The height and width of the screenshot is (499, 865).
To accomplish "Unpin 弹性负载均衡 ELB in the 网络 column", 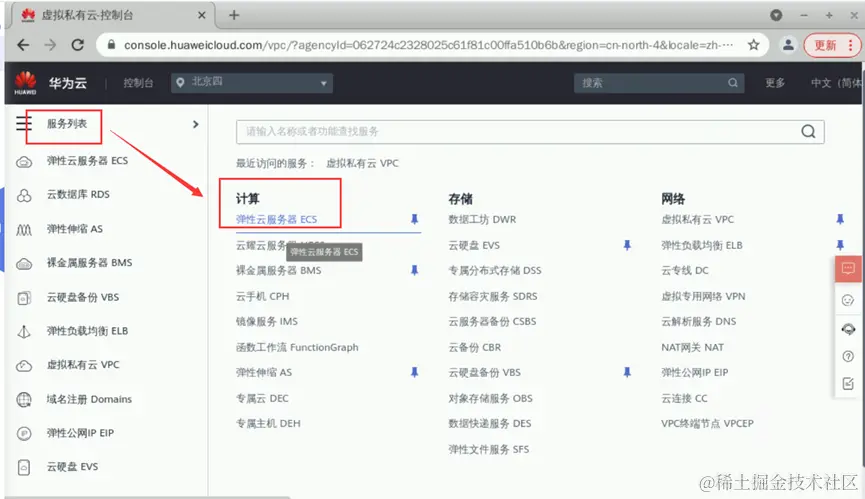I will [x=840, y=245].
